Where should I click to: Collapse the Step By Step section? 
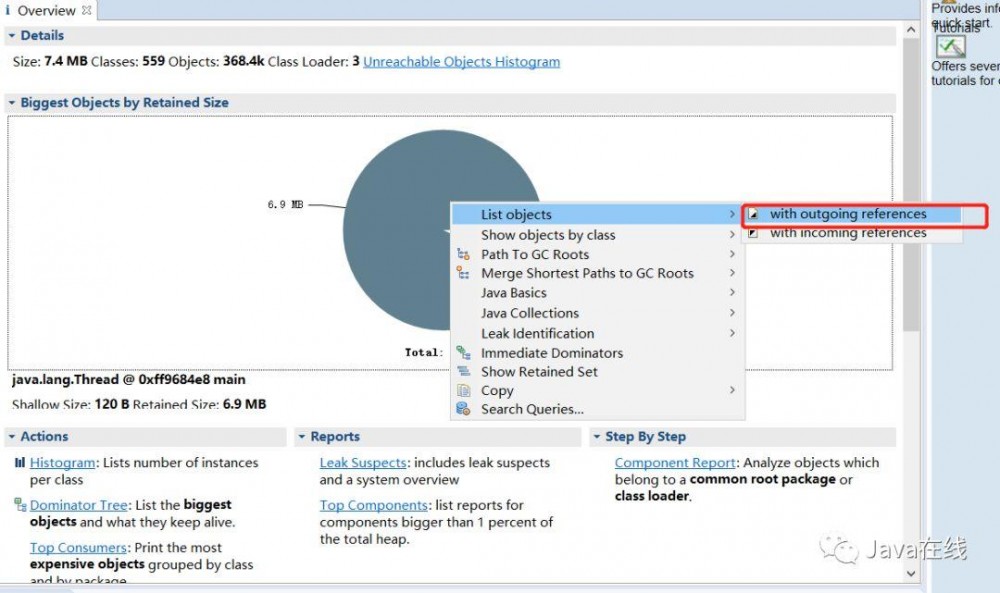597,437
